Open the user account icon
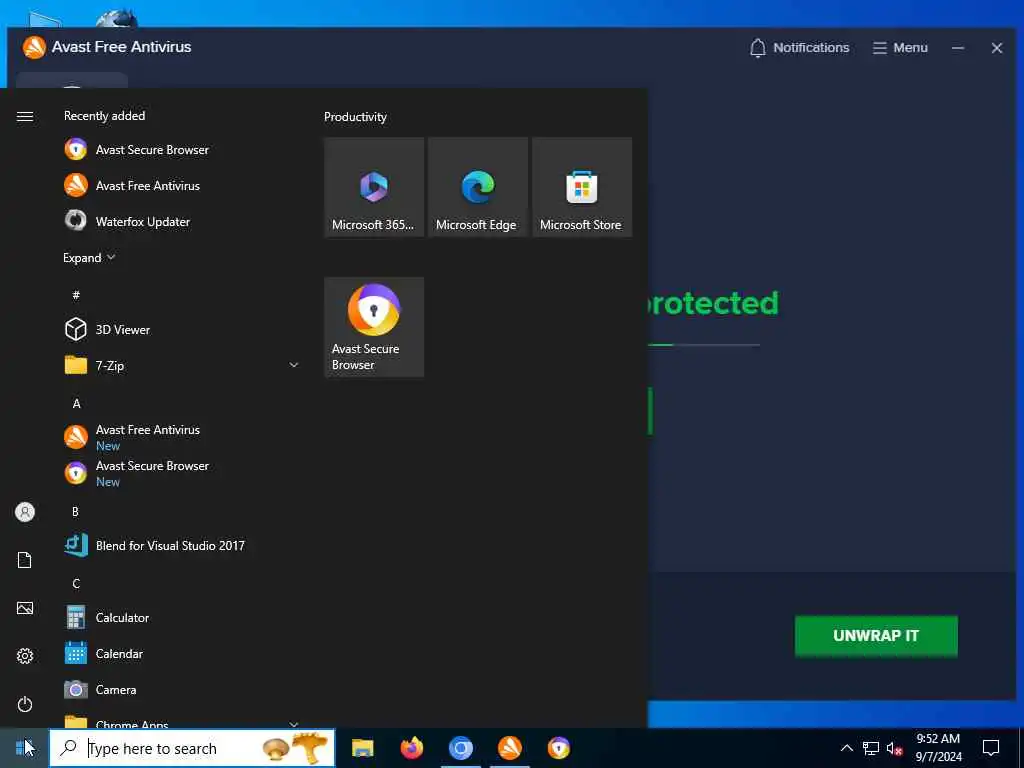The width and height of the screenshot is (1024, 768). point(25,512)
